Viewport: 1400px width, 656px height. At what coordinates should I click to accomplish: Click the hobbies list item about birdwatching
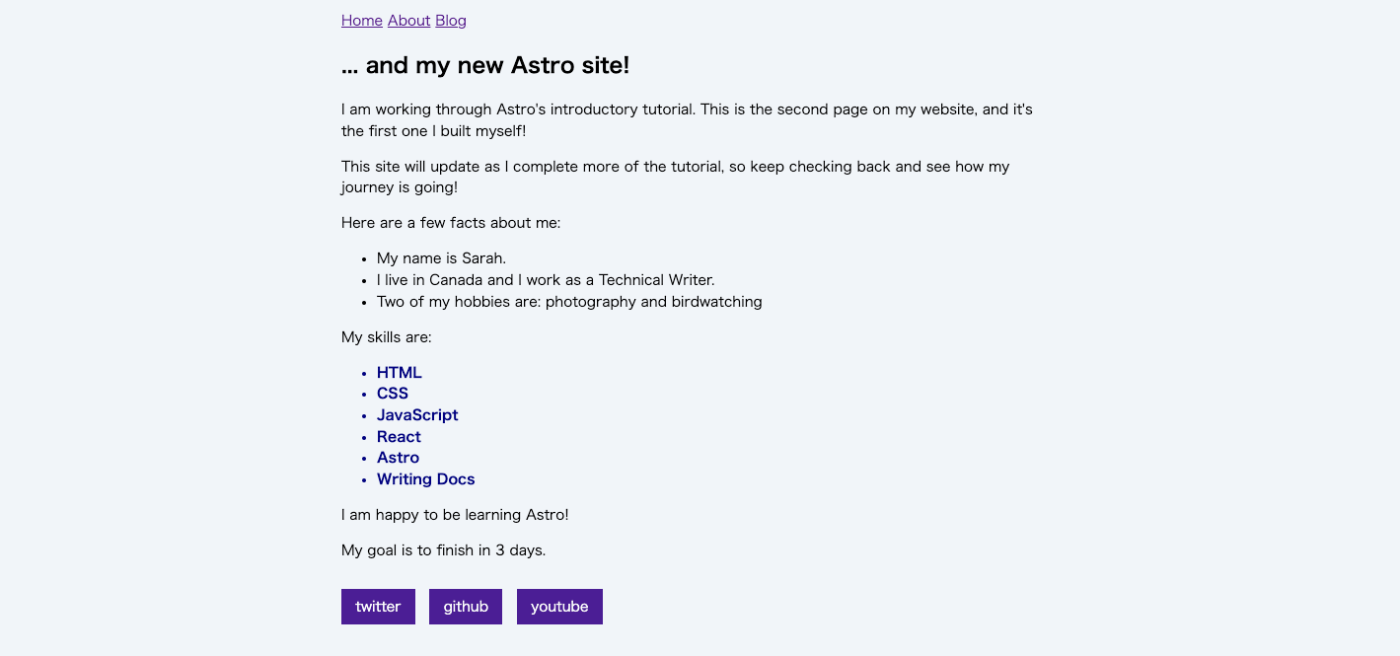pyautogui.click(x=569, y=301)
